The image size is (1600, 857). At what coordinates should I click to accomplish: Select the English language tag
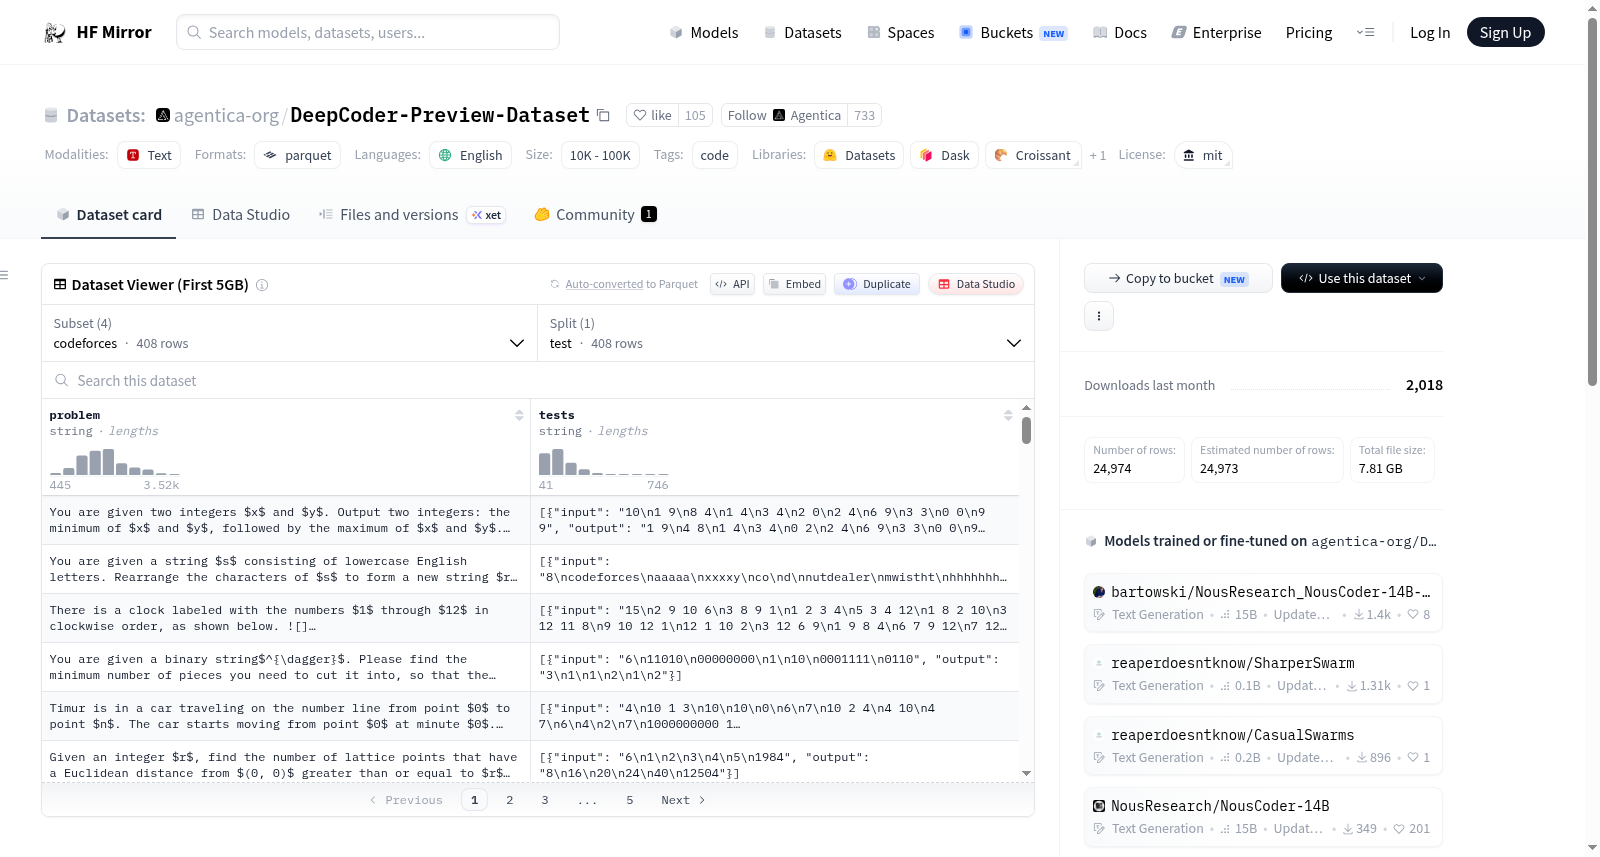tap(470, 155)
